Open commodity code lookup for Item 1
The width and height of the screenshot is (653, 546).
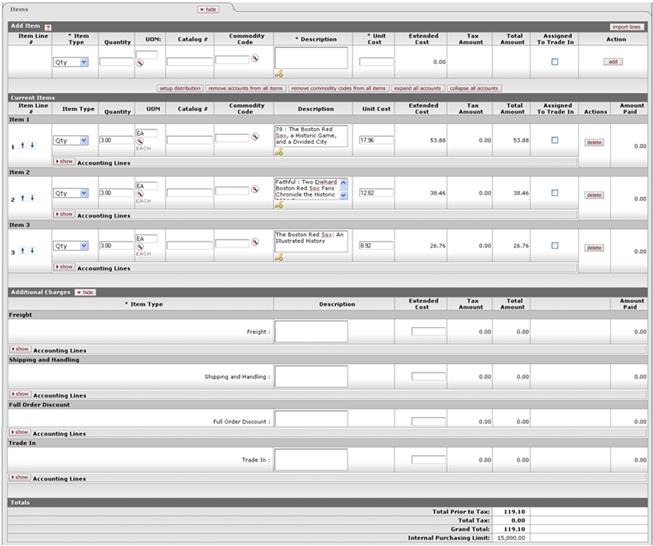(x=254, y=137)
